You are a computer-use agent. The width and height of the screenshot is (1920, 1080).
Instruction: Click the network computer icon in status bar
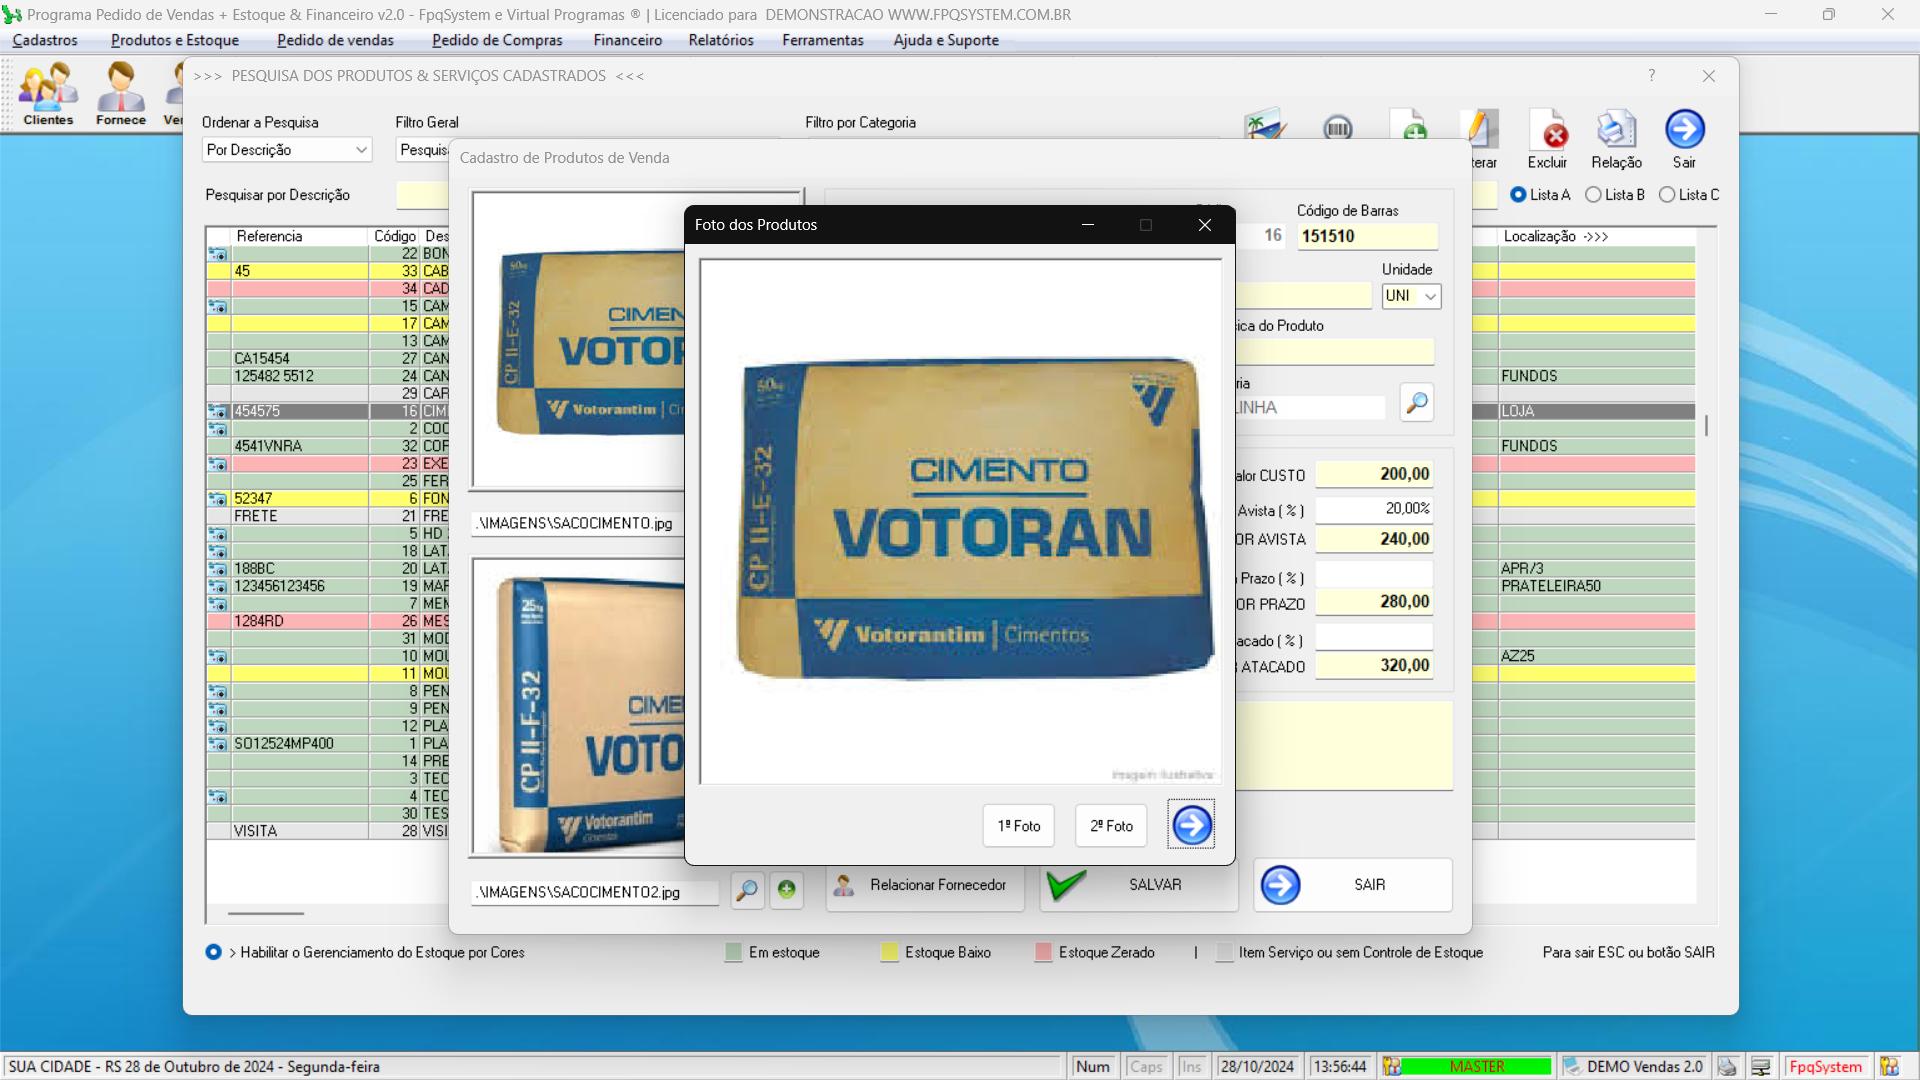[1761, 1067]
